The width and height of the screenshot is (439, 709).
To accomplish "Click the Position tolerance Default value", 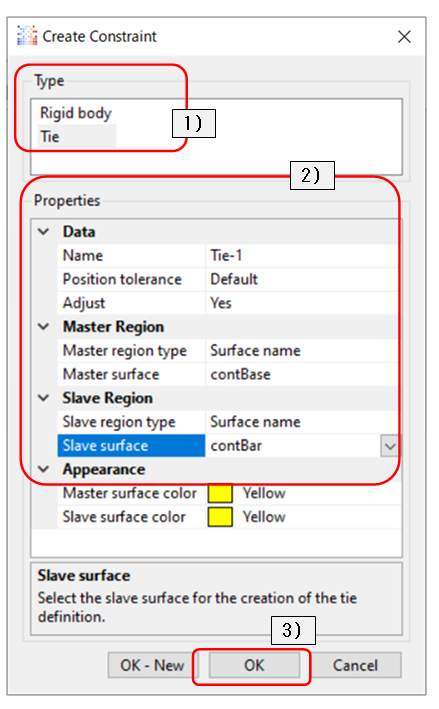I will tap(303, 279).
